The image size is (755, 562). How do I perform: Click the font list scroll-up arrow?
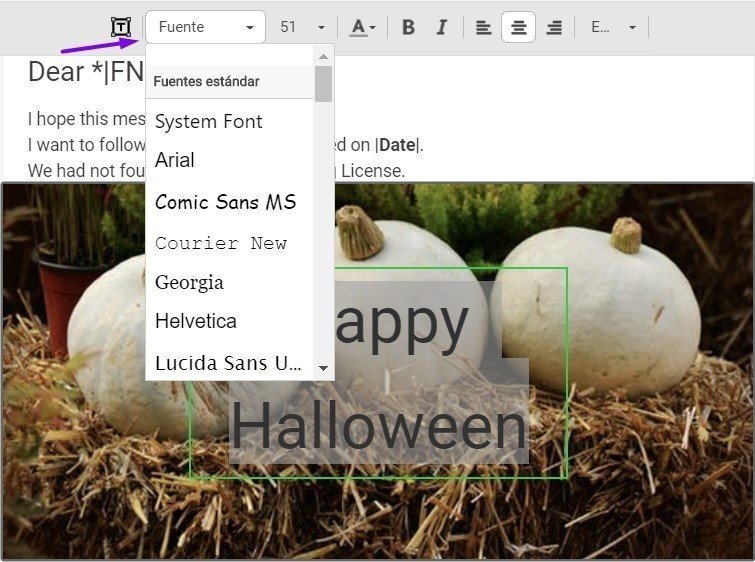[323, 56]
